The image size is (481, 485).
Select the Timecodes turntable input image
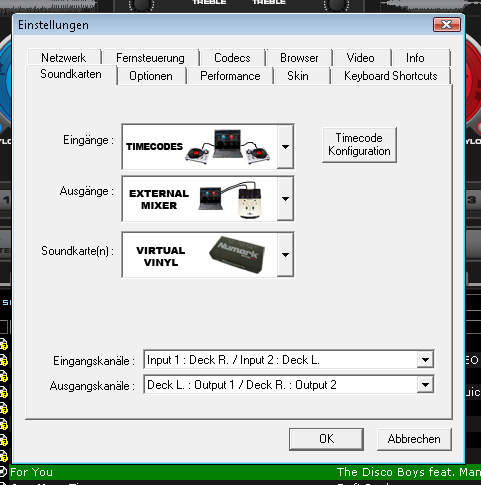(x=200, y=147)
